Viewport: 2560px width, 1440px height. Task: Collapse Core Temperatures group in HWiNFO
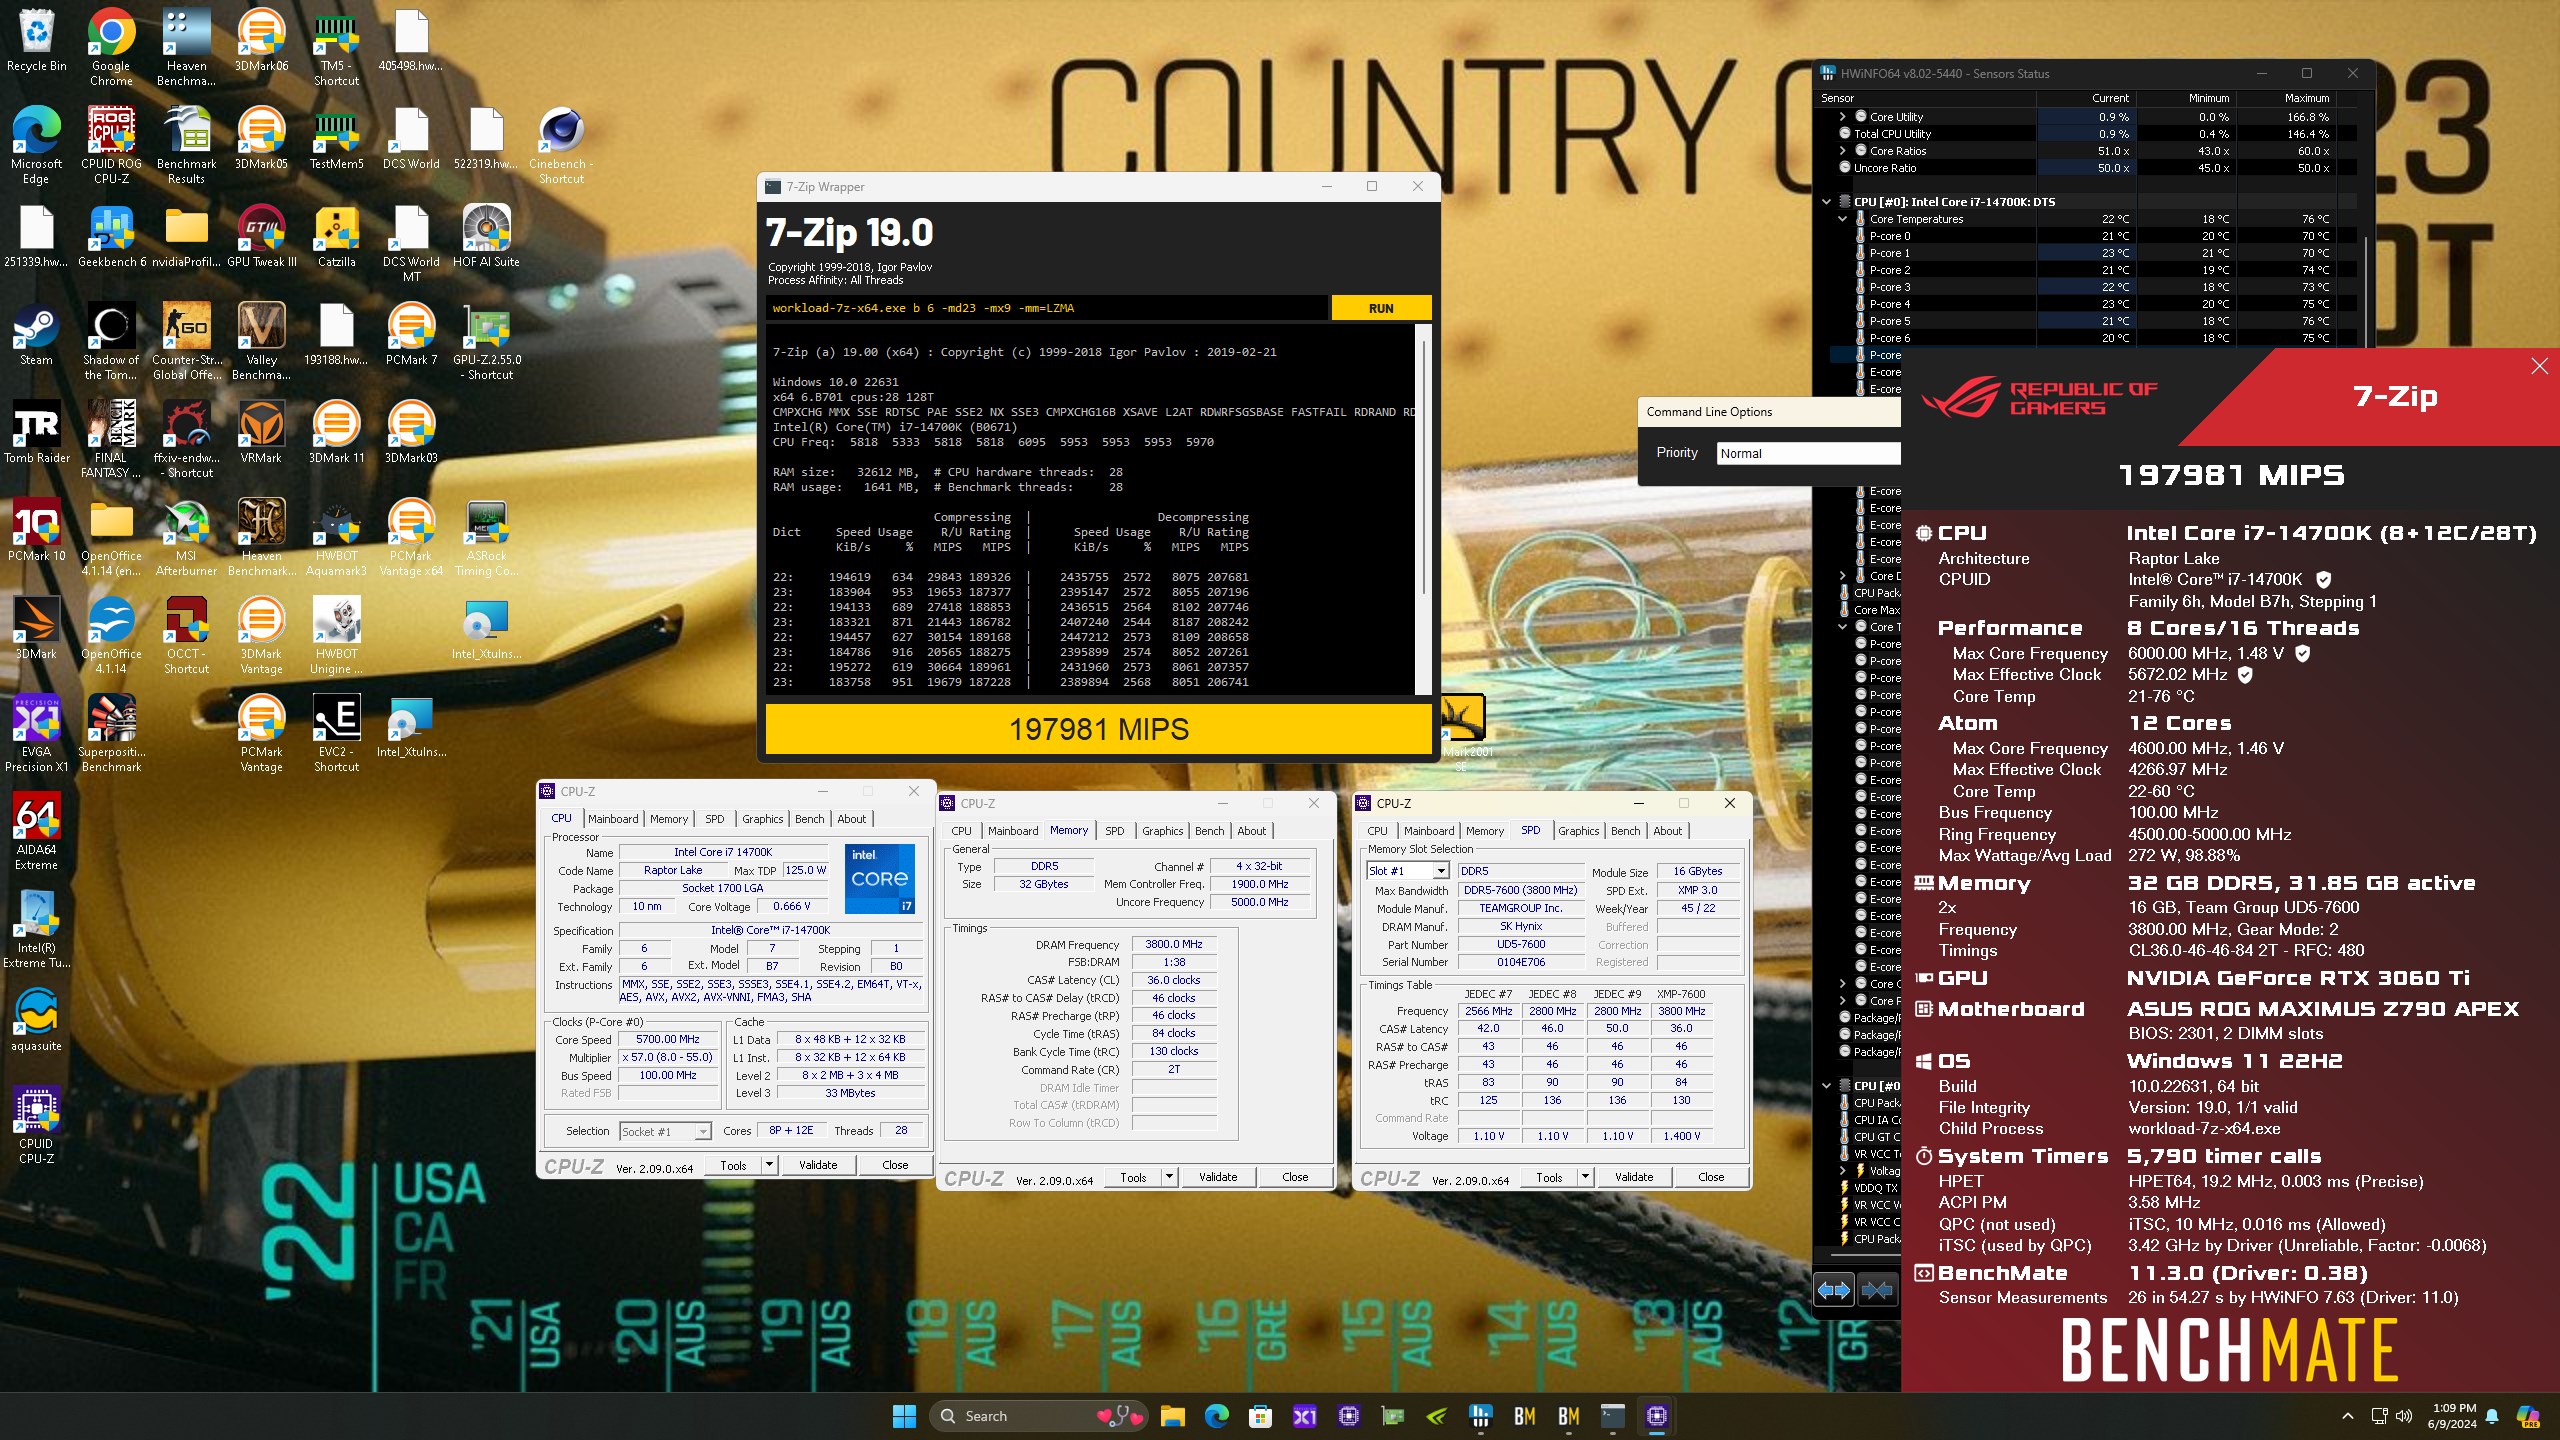1843,219
